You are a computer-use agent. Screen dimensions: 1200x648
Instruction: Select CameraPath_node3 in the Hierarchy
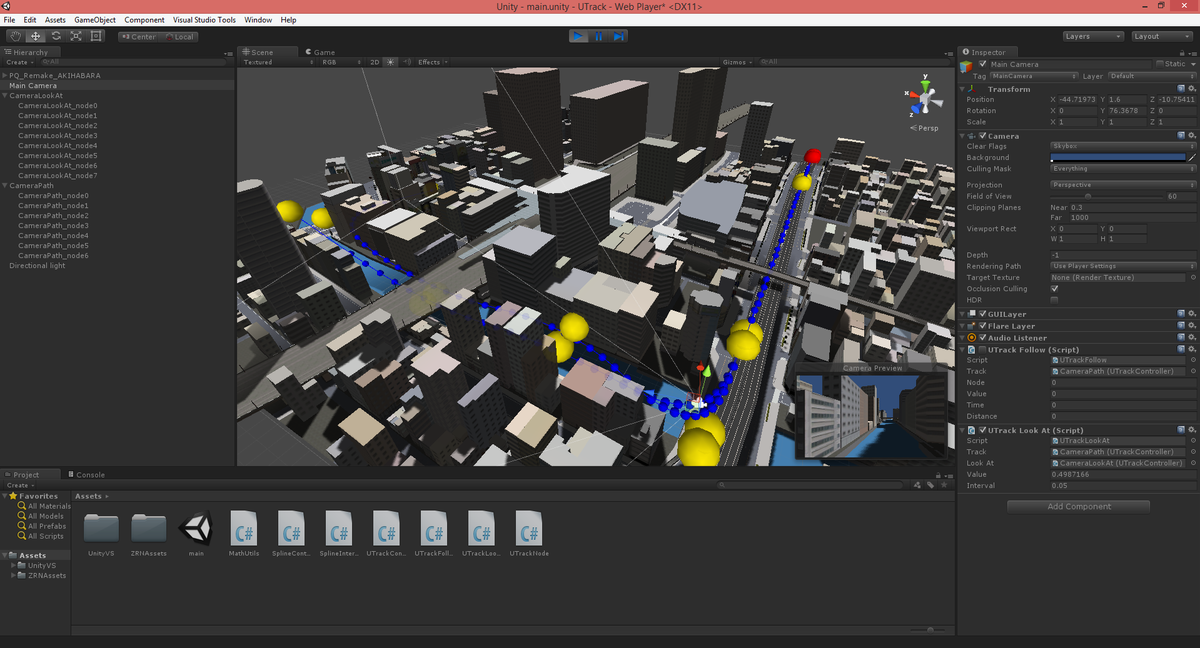coord(53,226)
